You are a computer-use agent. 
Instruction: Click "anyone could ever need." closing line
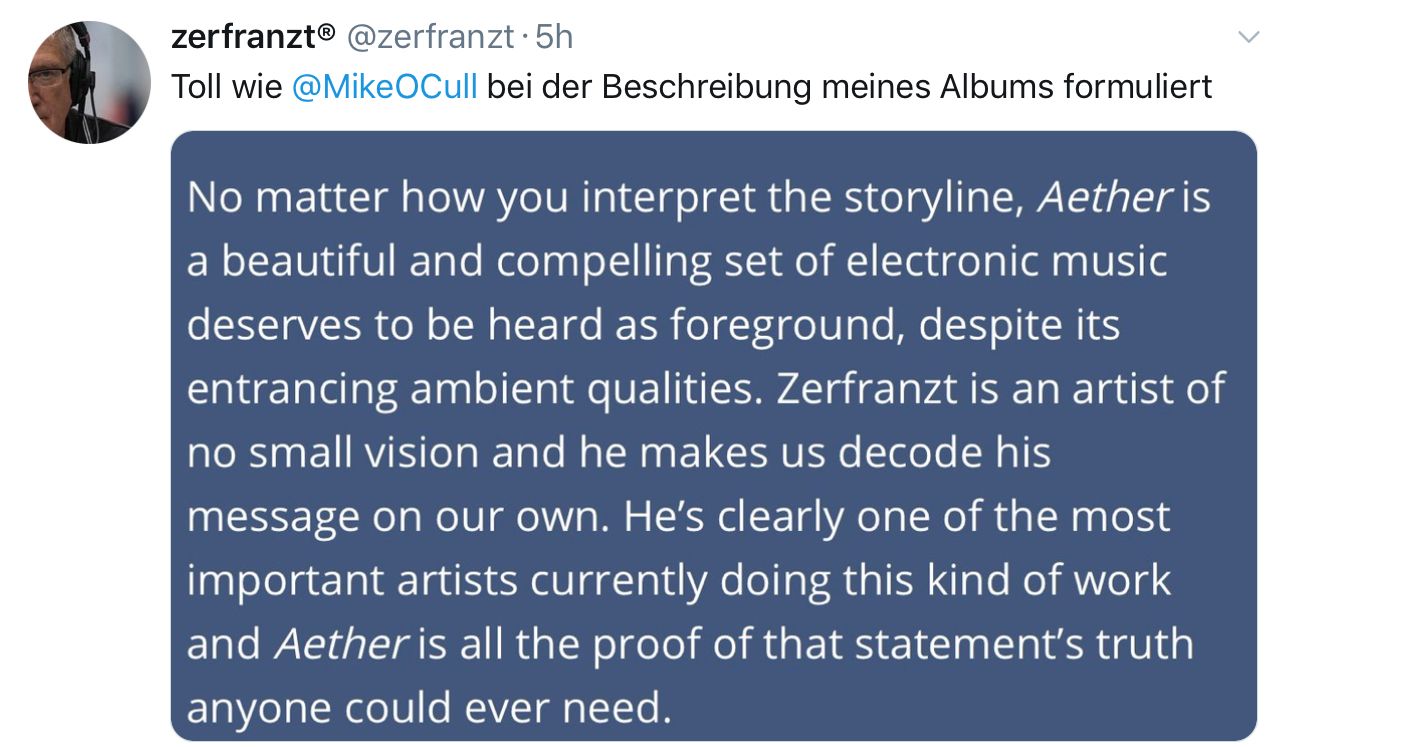428,707
